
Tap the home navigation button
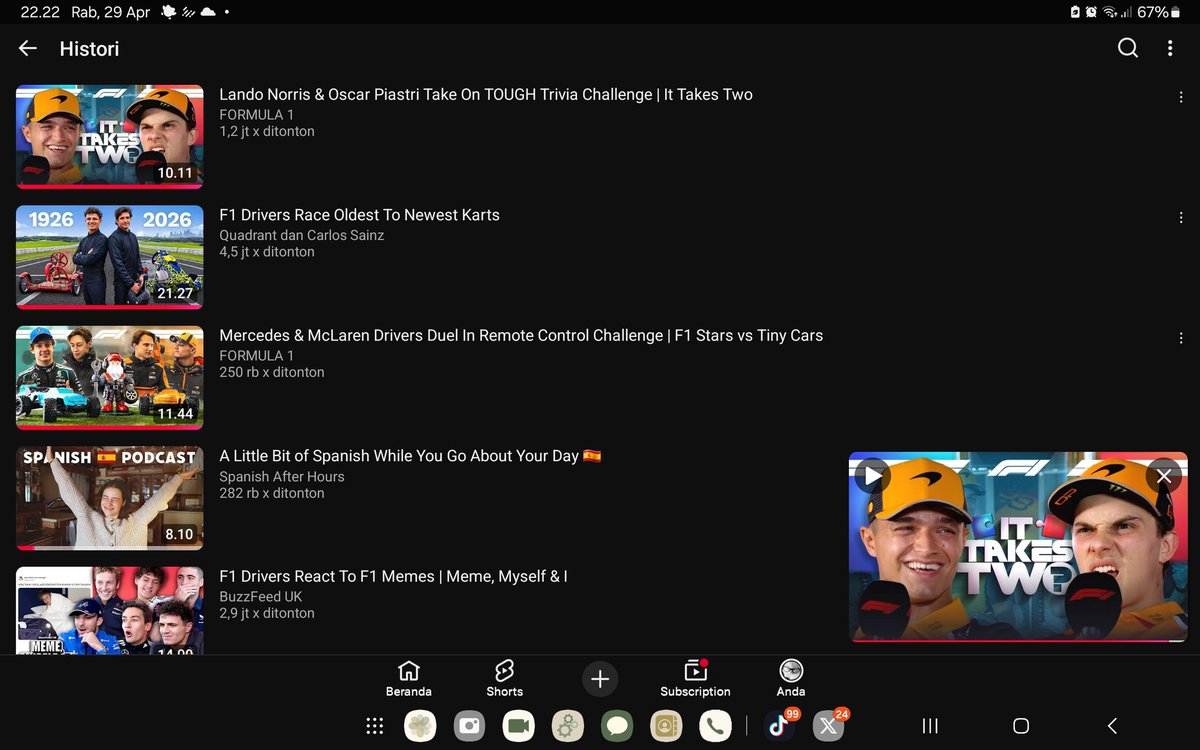(1021, 726)
